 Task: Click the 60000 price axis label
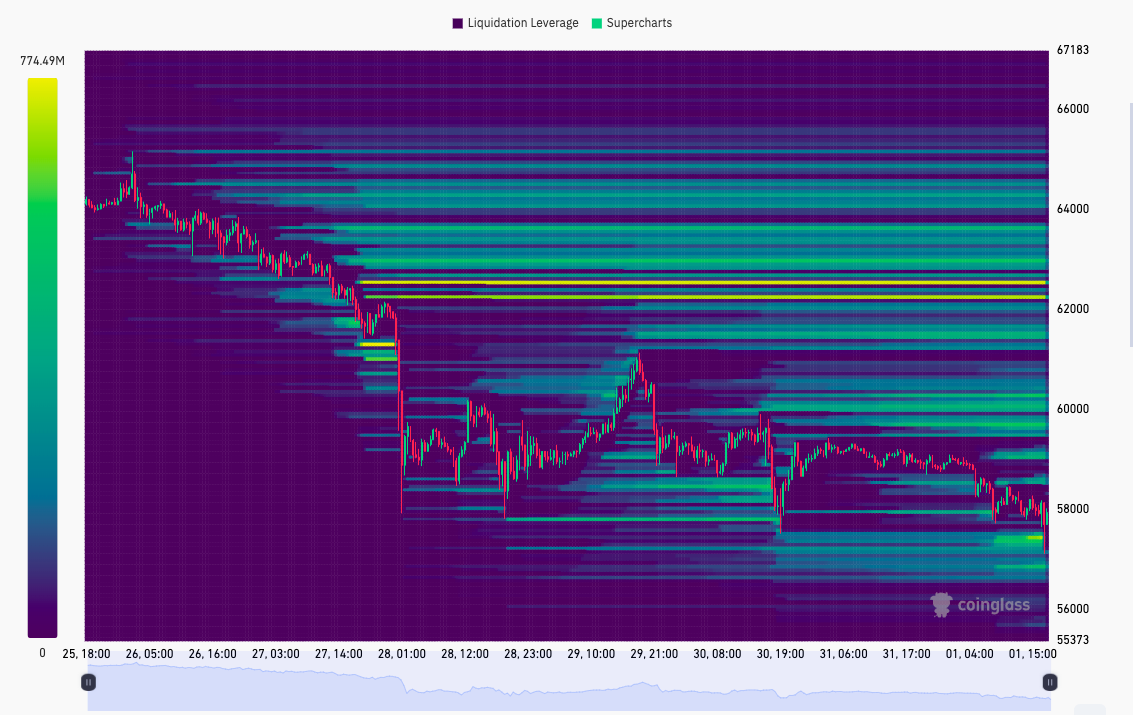click(1072, 409)
